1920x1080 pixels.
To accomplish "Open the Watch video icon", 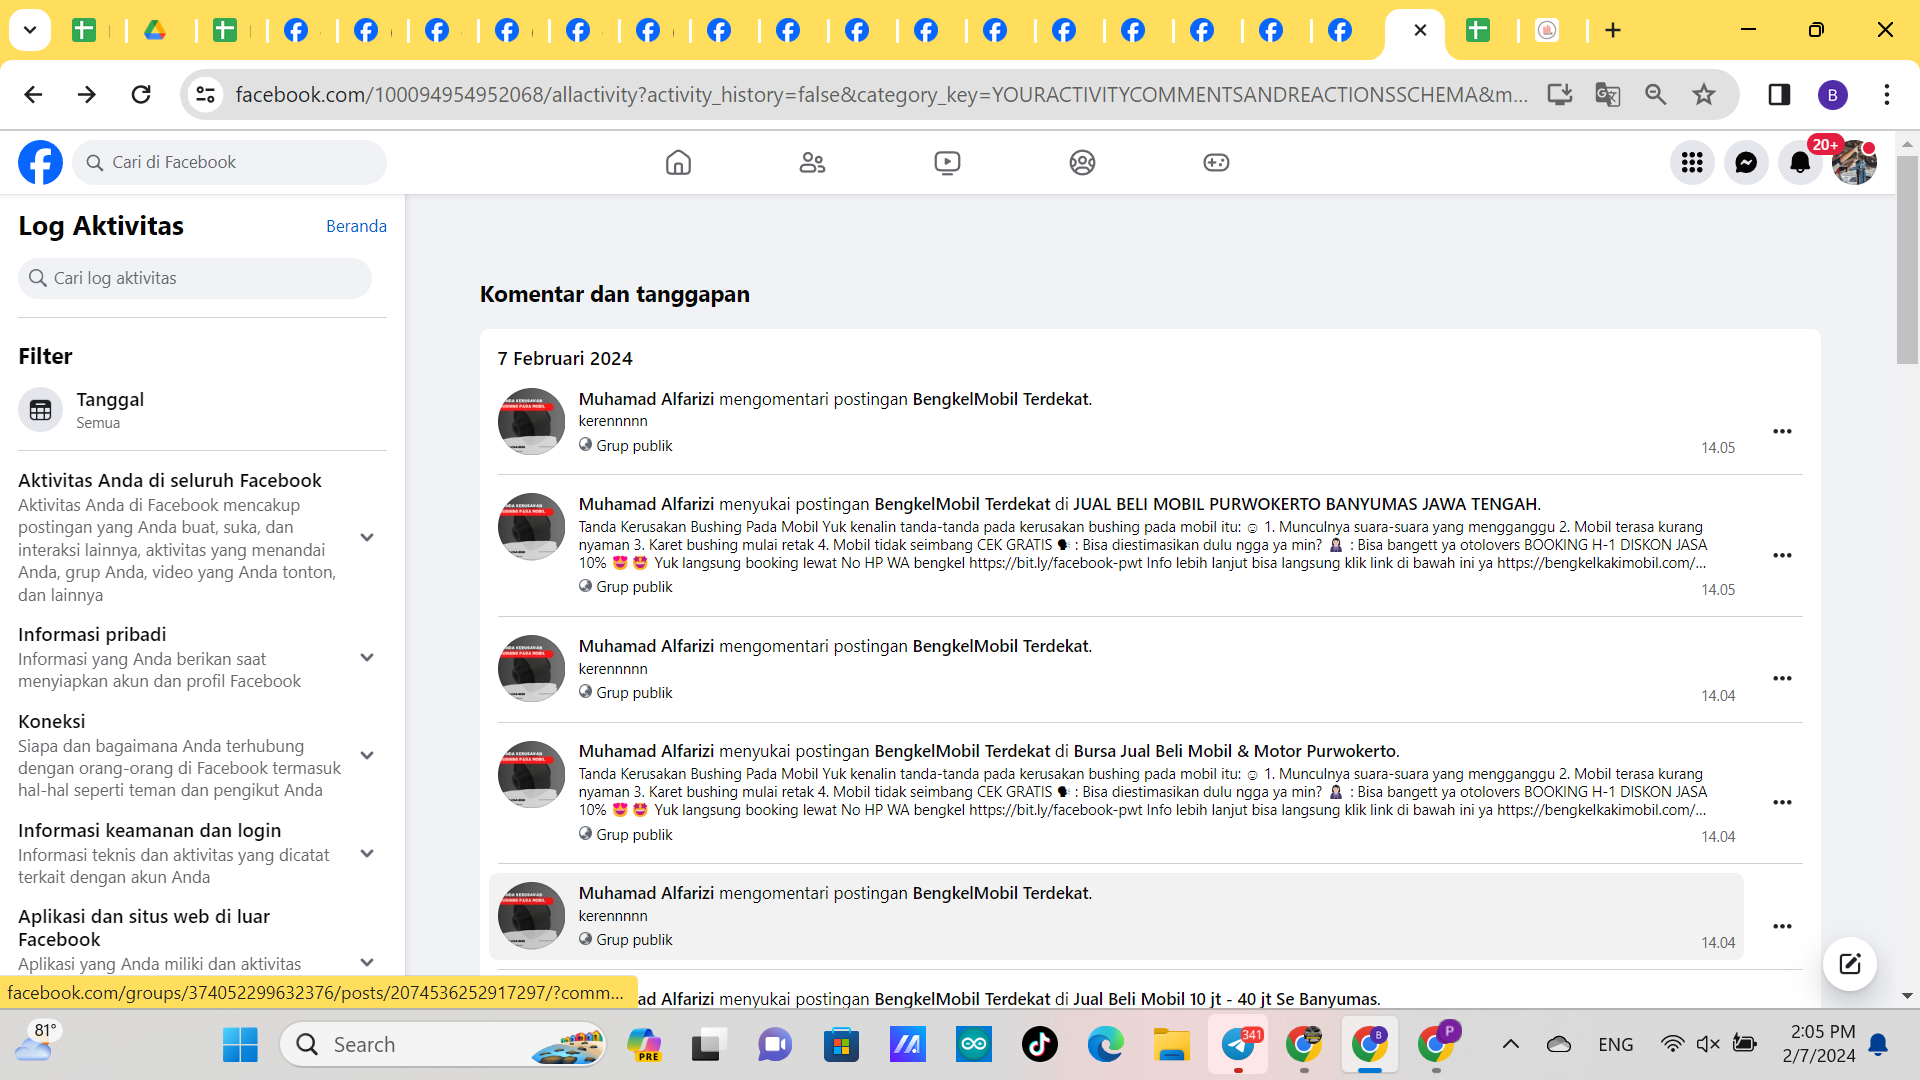I will pyautogui.click(x=947, y=162).
